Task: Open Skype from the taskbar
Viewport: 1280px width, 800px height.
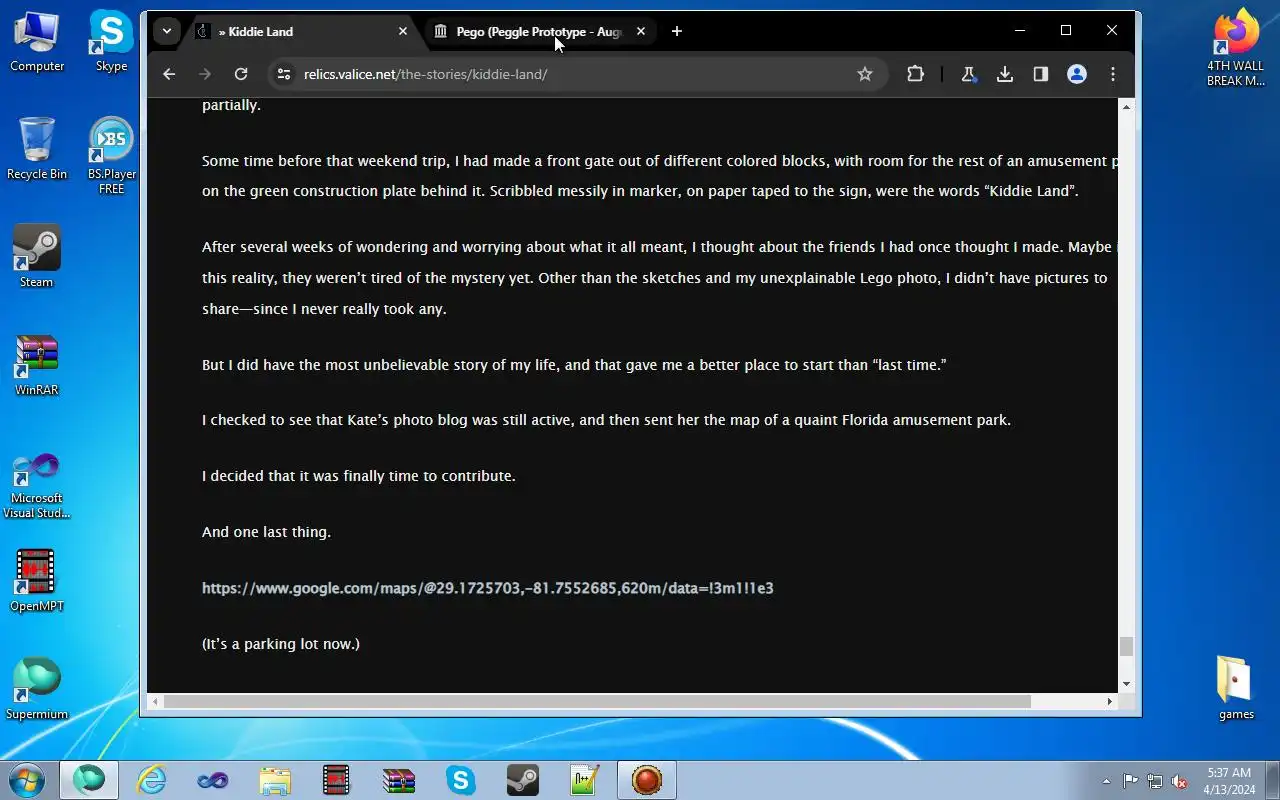Action: 461,780
